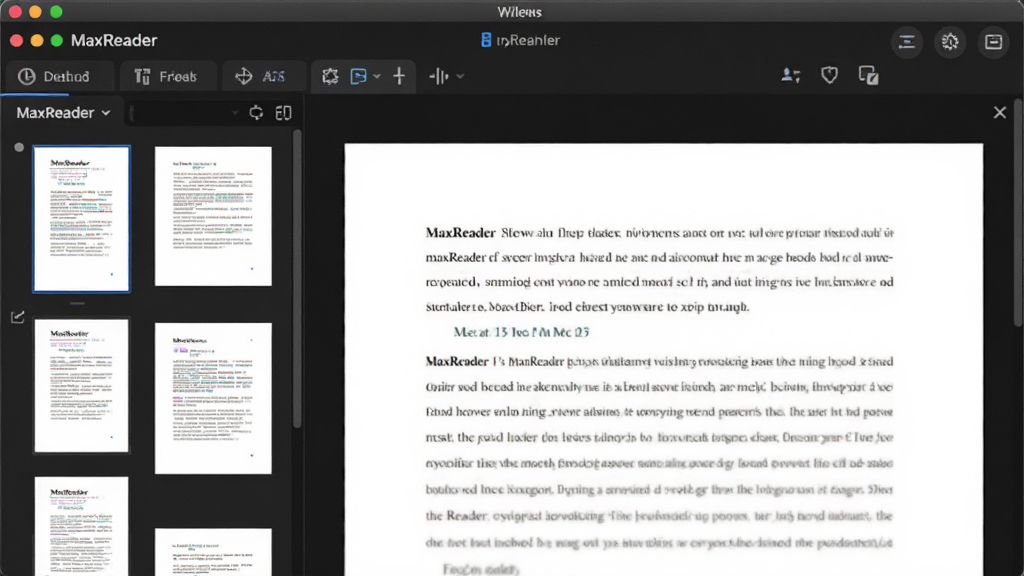This screenshot has height=576, width=1024.
Task: Click the plus add icon in the toolbar
Action: tap(399, 76)
